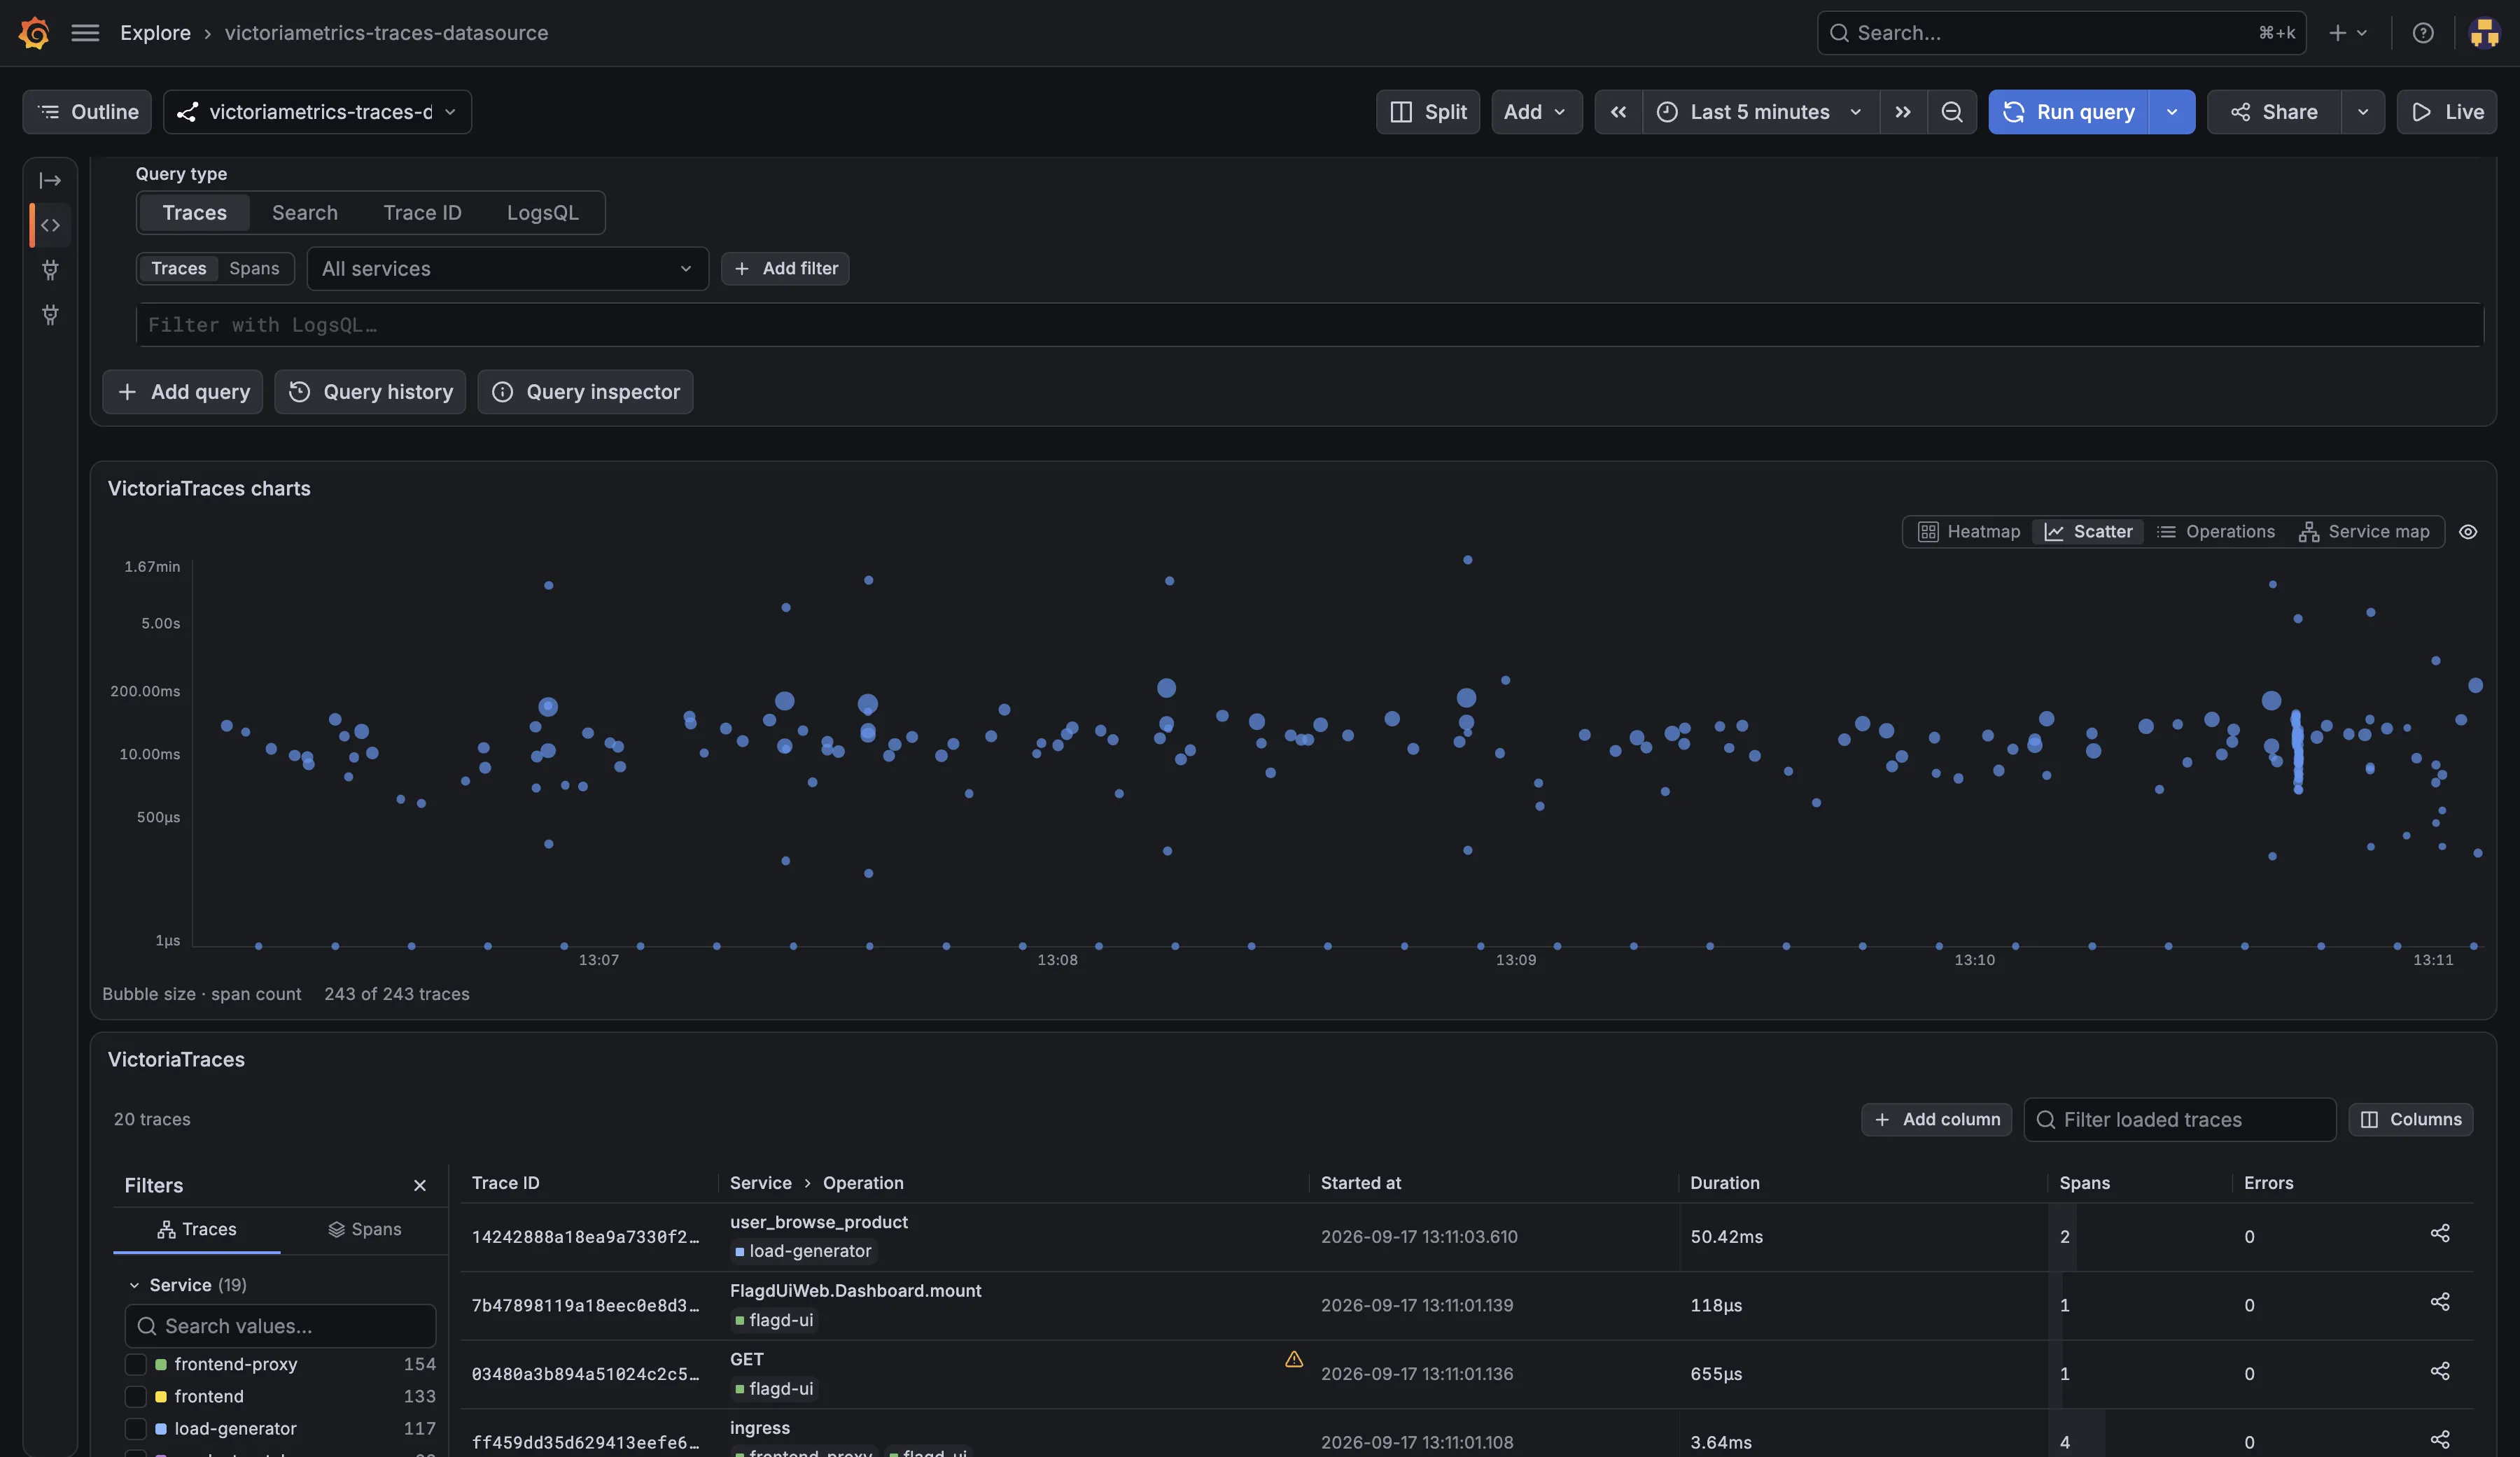Open the Traces tab in Filters

pyautogui.click(x=197, y=1229)
